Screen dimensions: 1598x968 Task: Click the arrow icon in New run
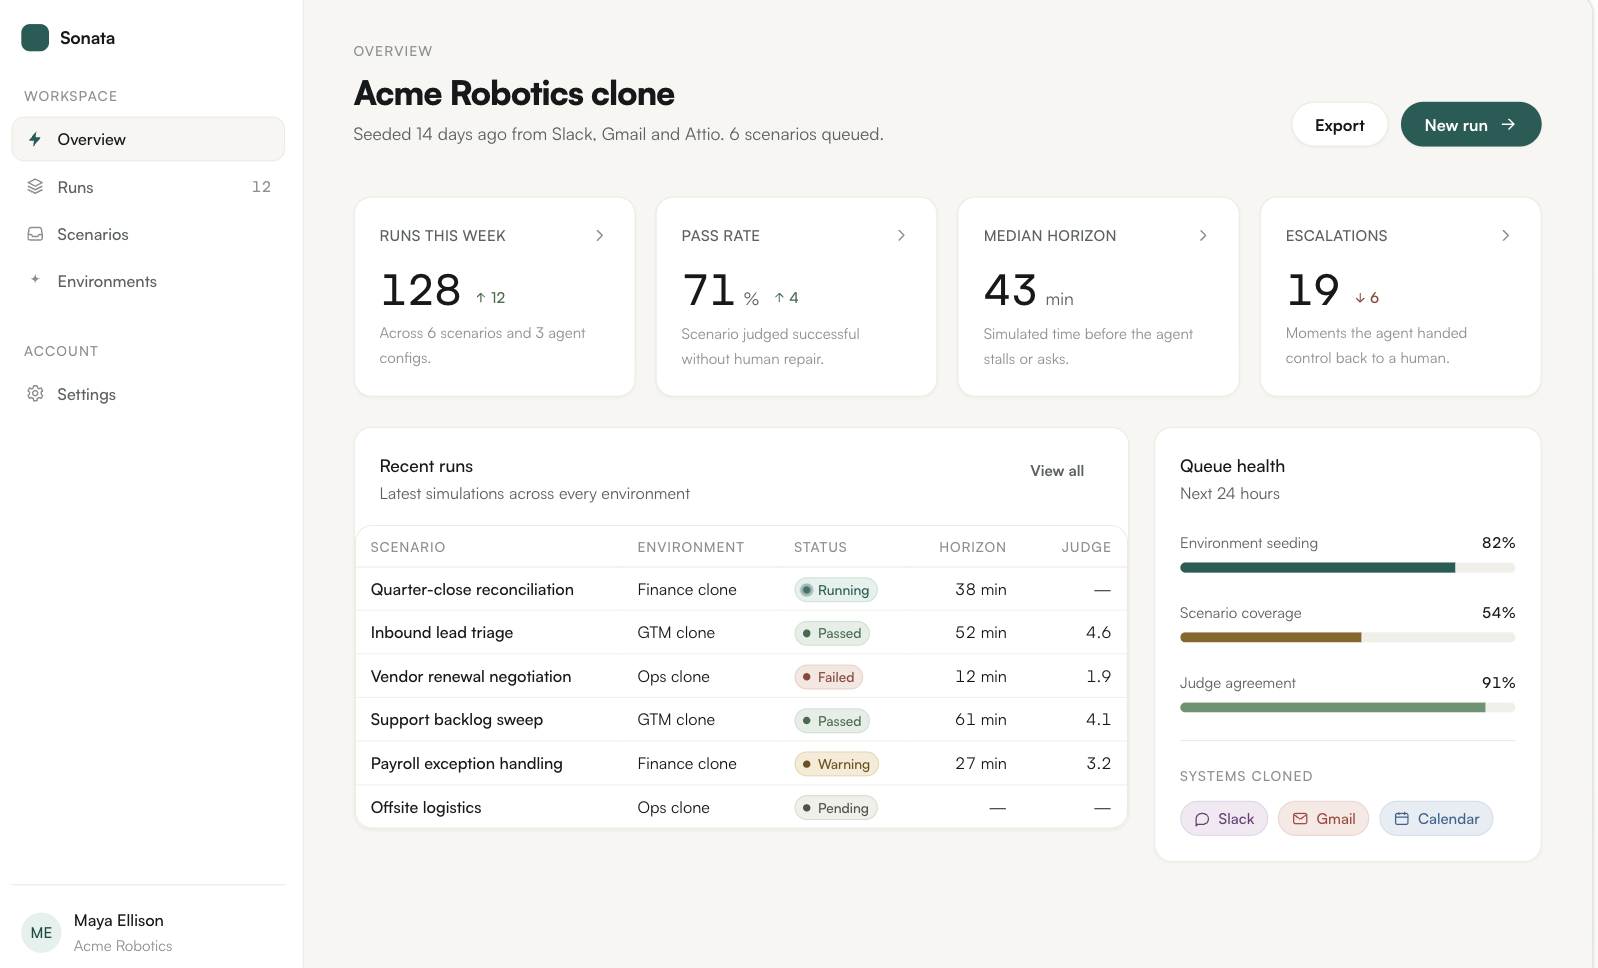1508,124
